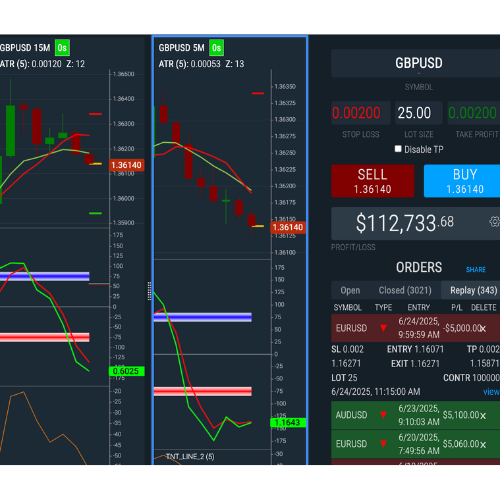Click the 0s timer badge on GBPUSD 15M
Viewport: 500px width, 500px height.
(62, 48)
